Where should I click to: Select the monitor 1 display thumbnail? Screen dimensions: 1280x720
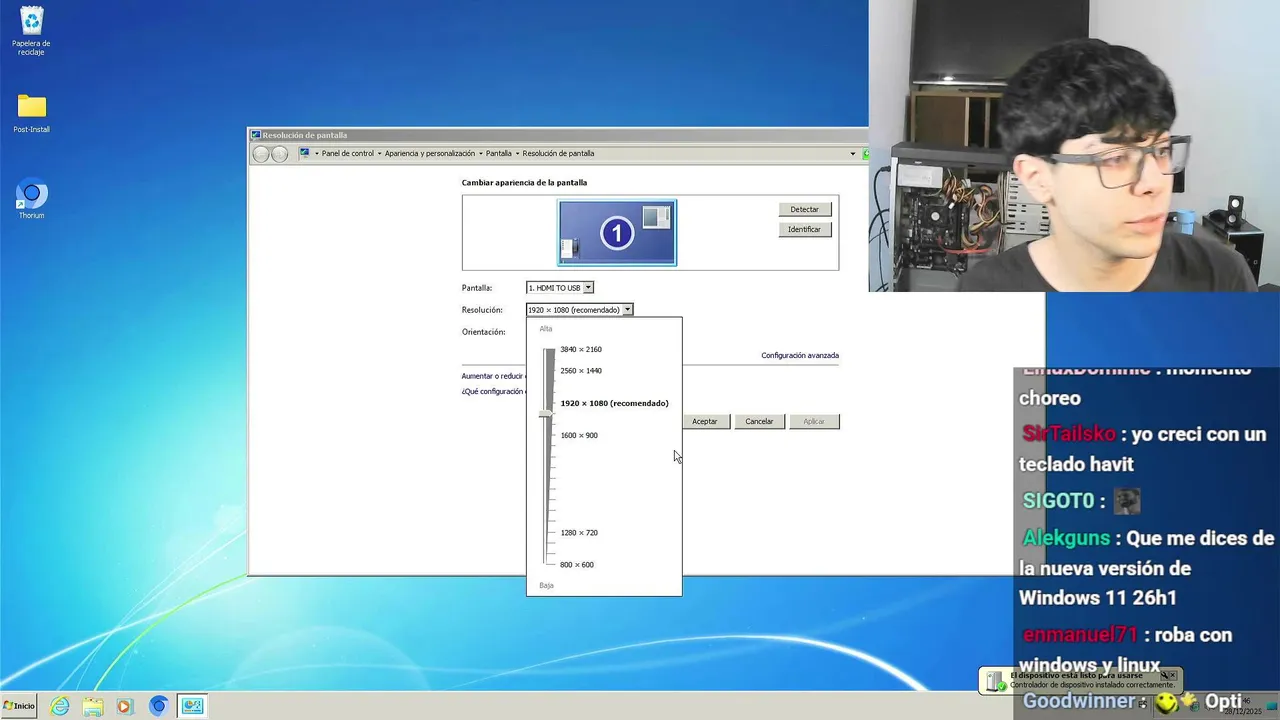tap(617, 233)
